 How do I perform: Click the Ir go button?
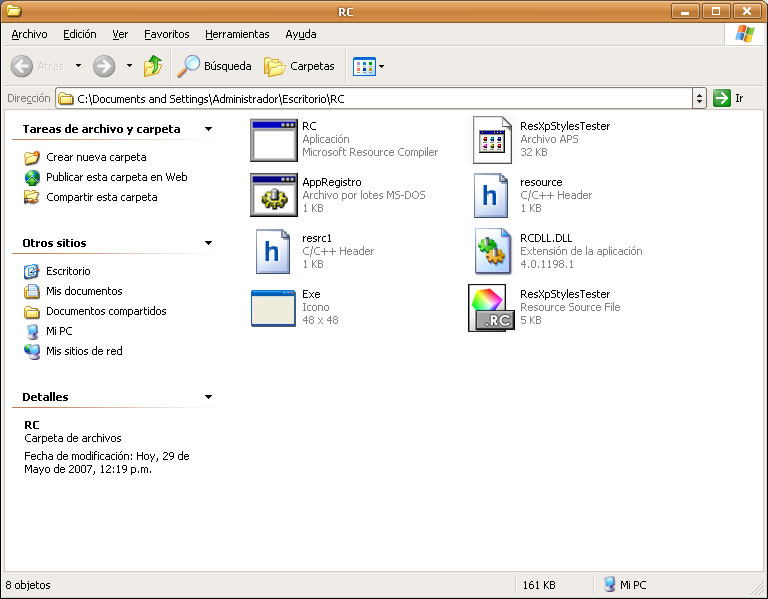728,98
